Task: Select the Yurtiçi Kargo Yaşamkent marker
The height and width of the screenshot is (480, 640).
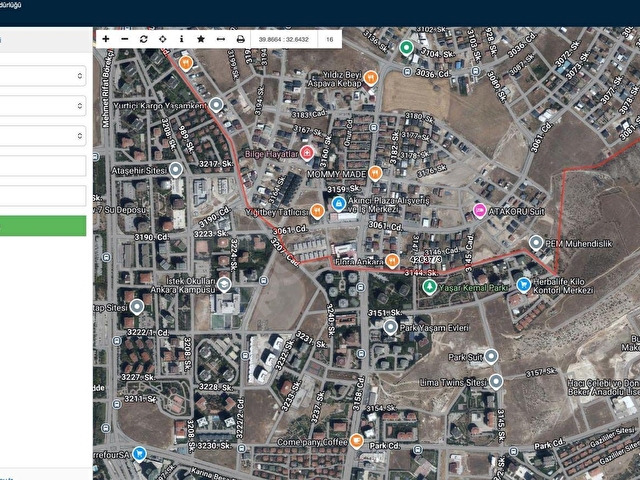Action: pos(216,105)
